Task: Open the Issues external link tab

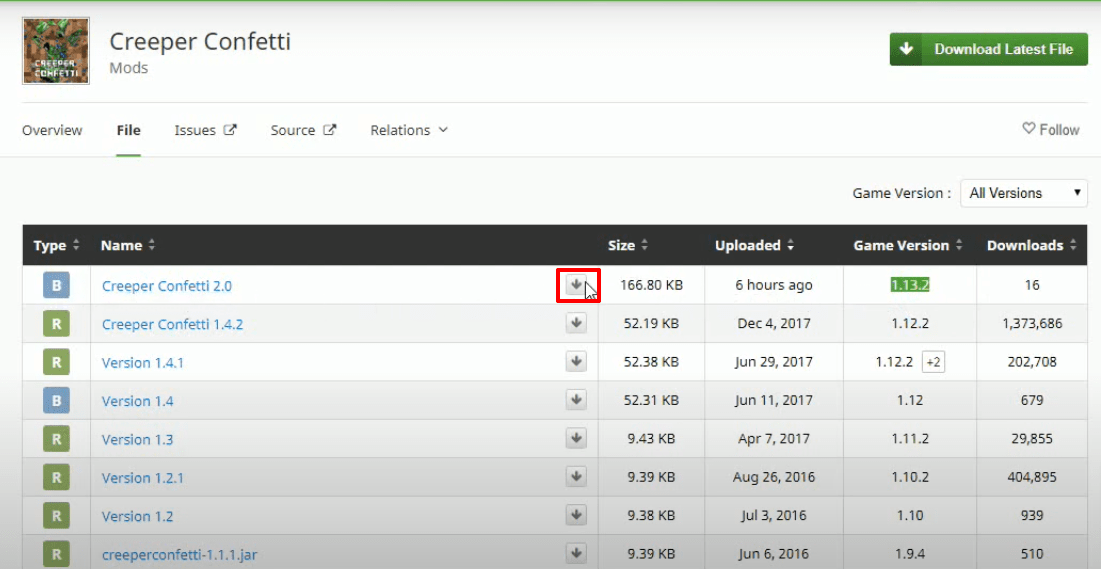Action: pyautogui.click(x=205, y=130)
